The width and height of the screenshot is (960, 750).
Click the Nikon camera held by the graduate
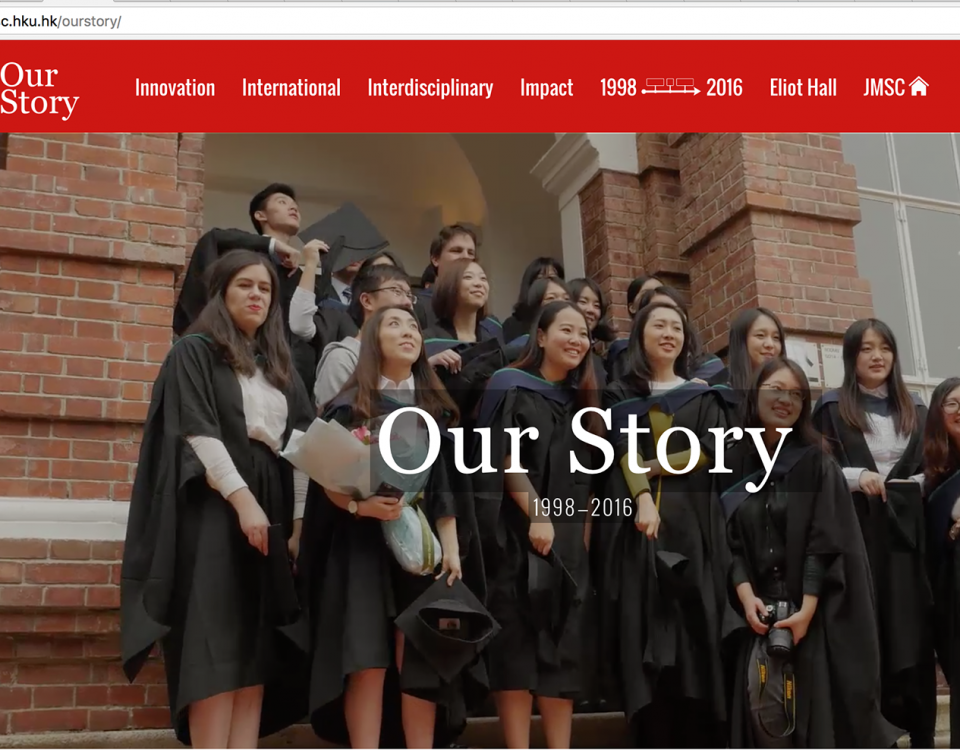click(777, 628)
